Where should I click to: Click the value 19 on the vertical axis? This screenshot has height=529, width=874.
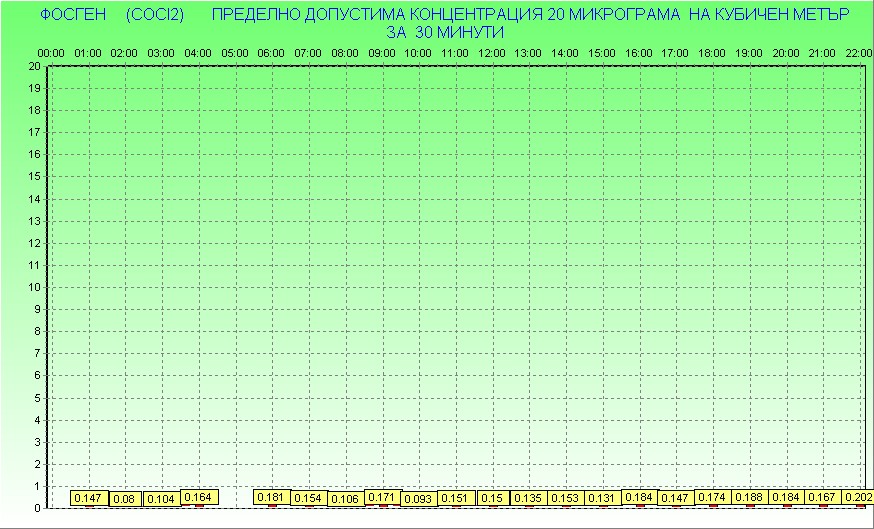(x=35, y=88)
